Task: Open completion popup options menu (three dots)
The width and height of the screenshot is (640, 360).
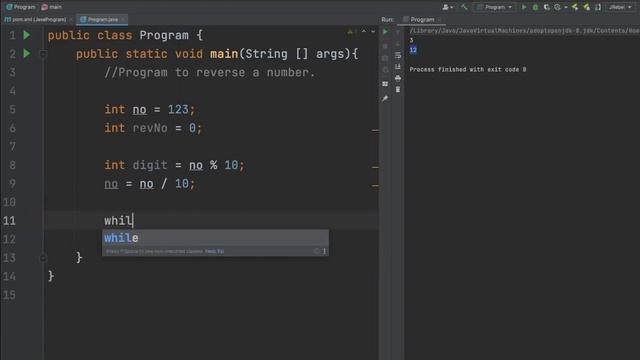Action: tap(324, 251)
